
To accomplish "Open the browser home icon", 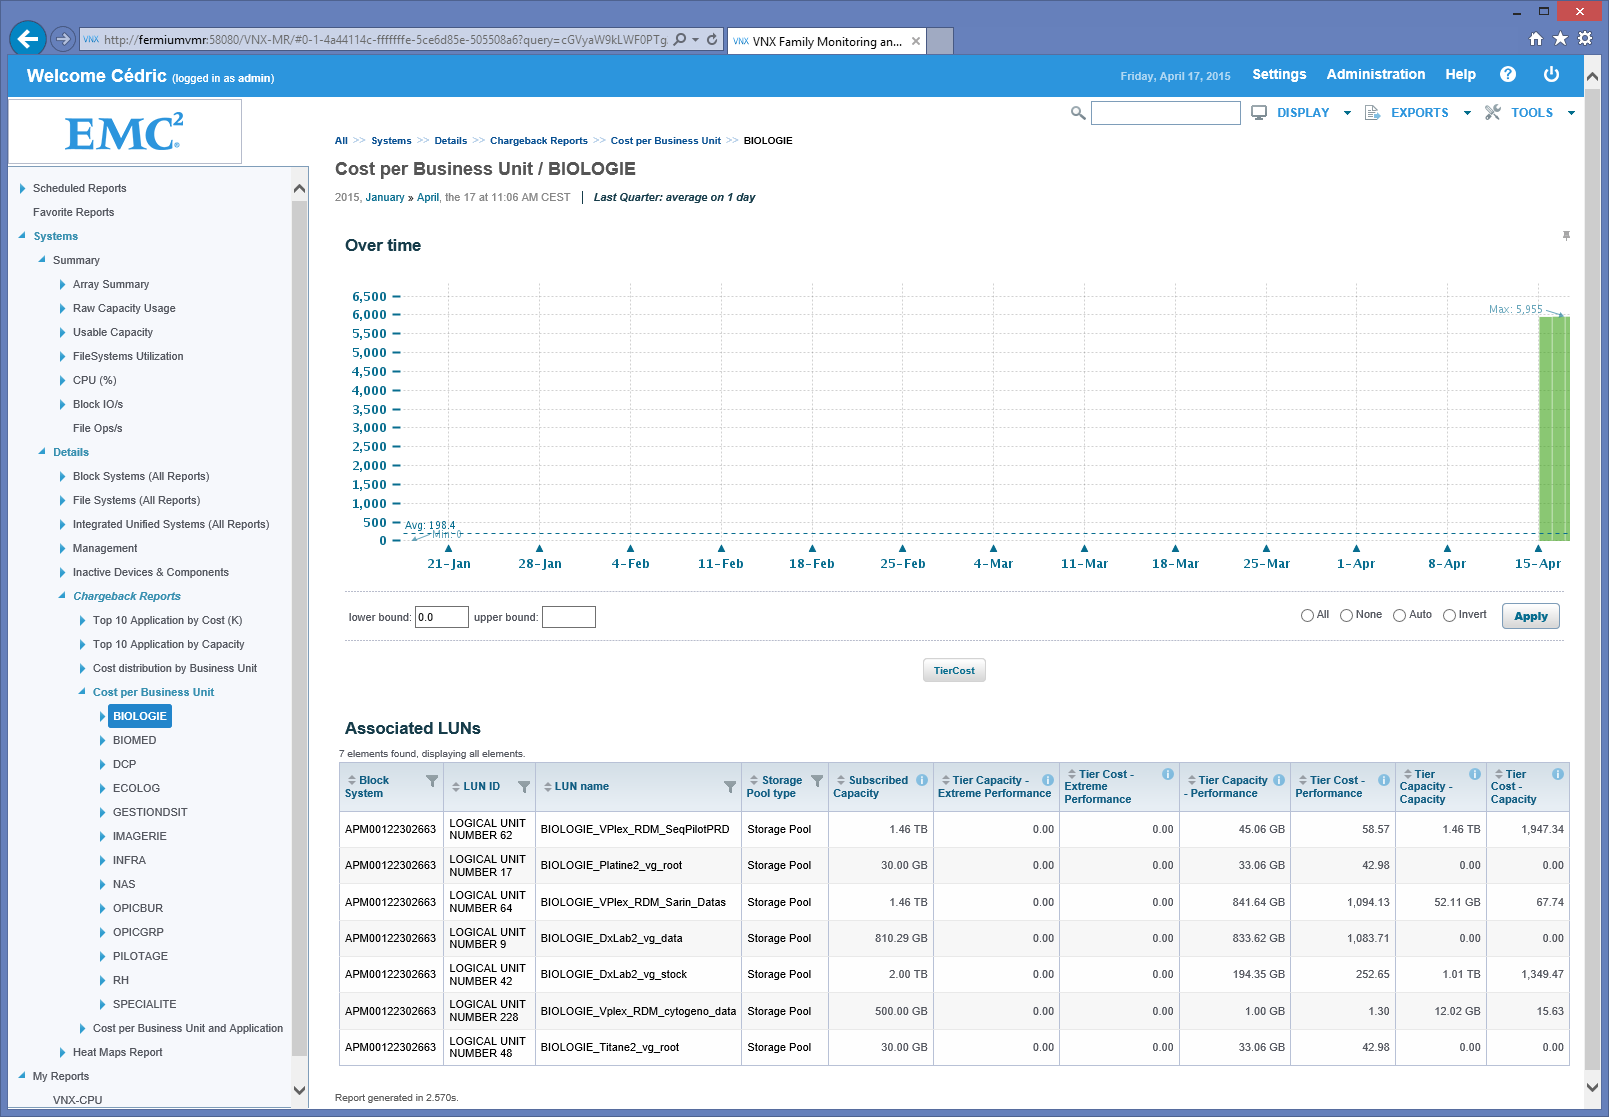I will 1536,39.
